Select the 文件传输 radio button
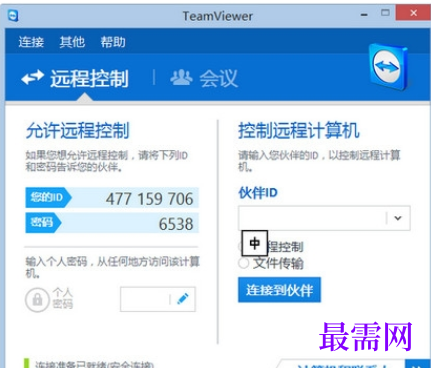The width and height of the screenshot is (431, 368). (x=244, y=263)
